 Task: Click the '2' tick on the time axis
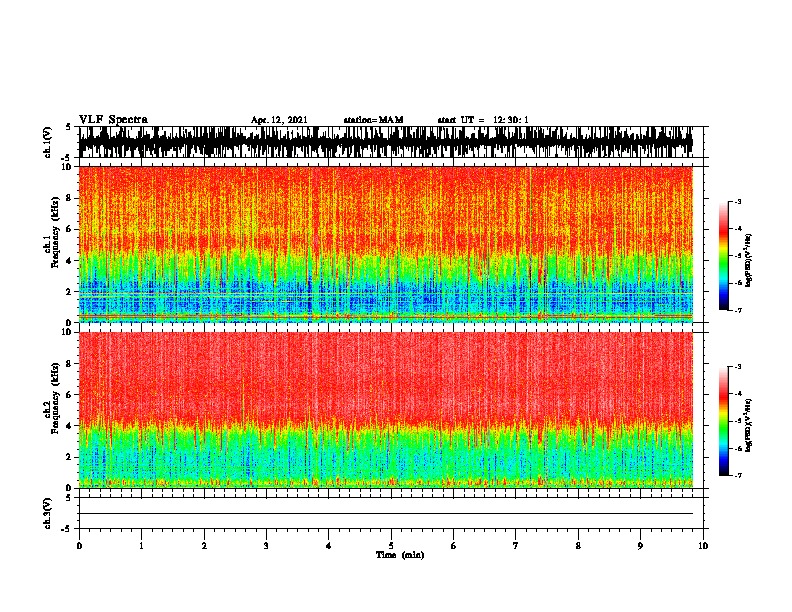tap(204, 545)
